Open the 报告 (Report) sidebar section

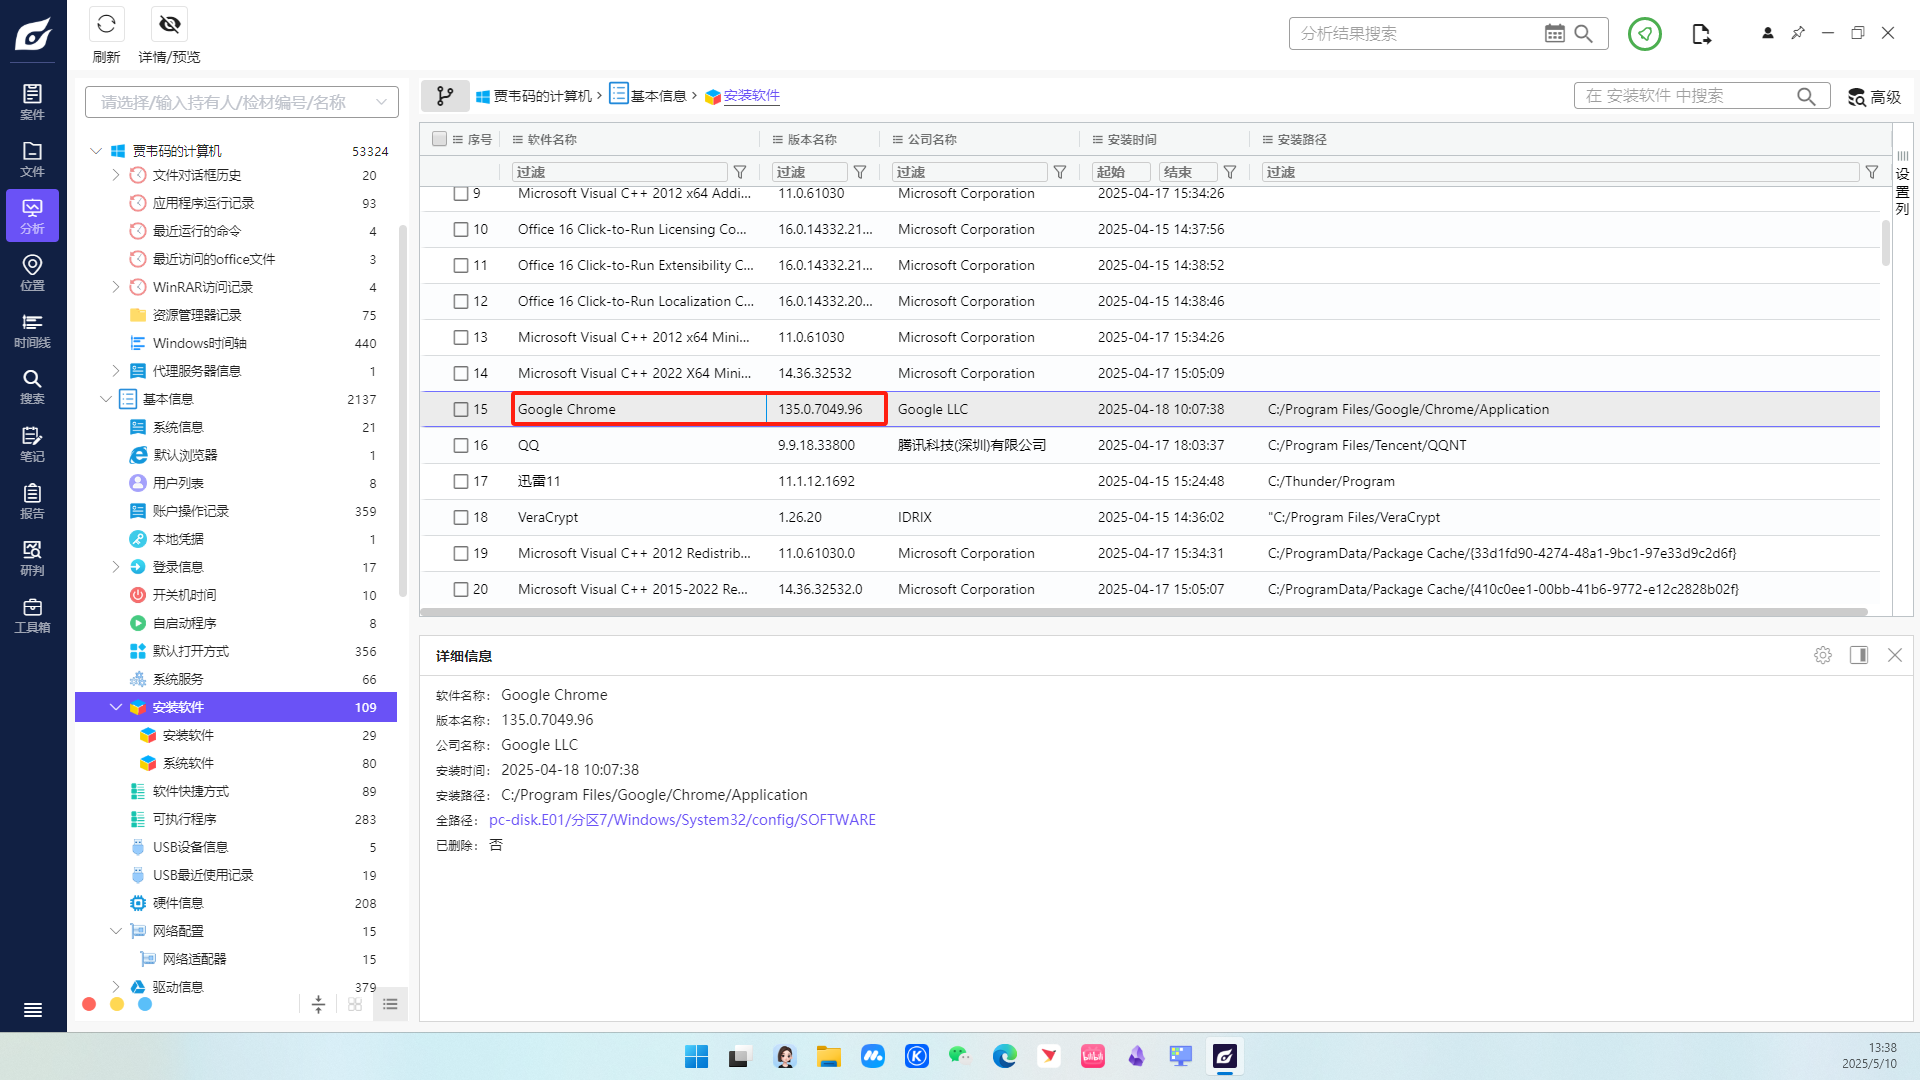point(32,501)
